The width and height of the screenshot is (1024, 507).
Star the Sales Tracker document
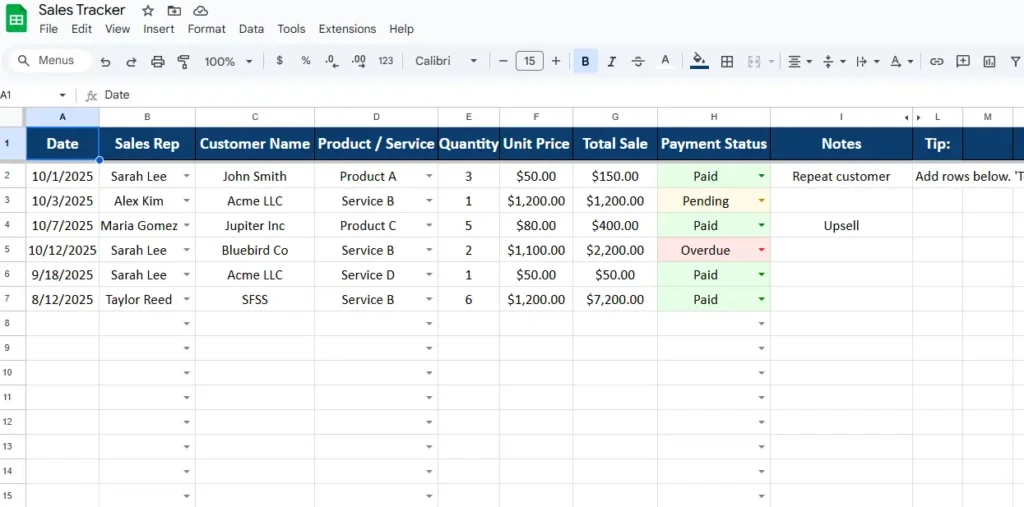click(x=148, y=10)
